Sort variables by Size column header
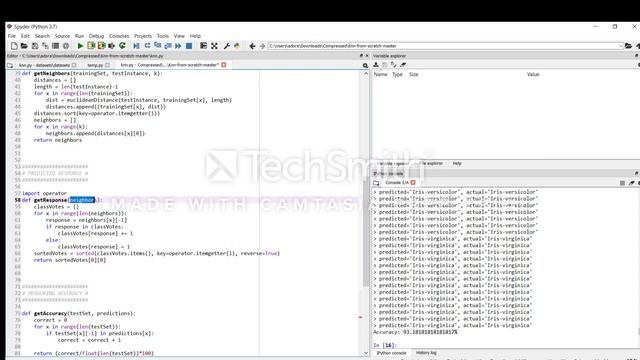The width and height of the screenshot is (640, 360). tap(413, 74)
